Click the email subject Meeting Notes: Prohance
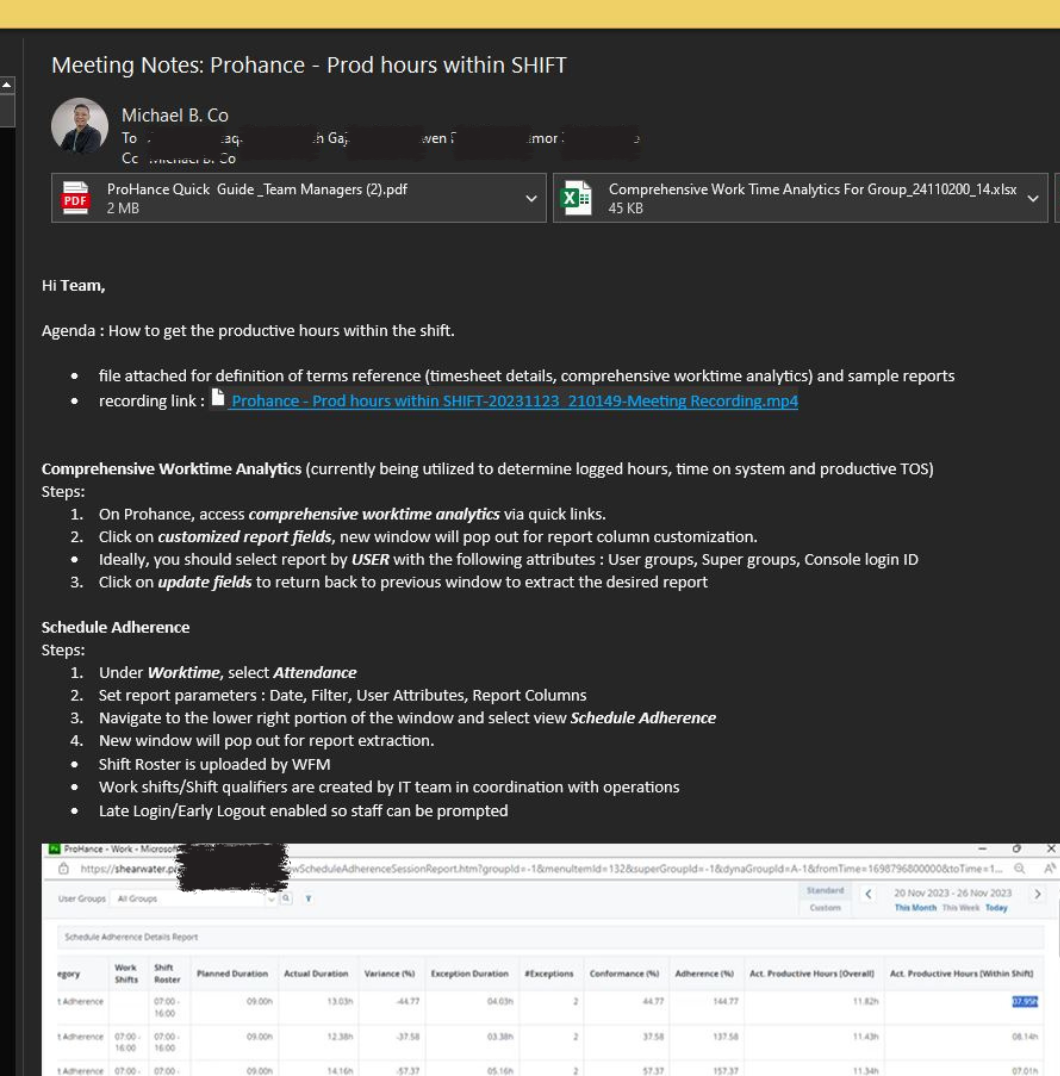The height and width of the screenshot is (1076, 1060). pyautogui.click(x=309, y=65)
